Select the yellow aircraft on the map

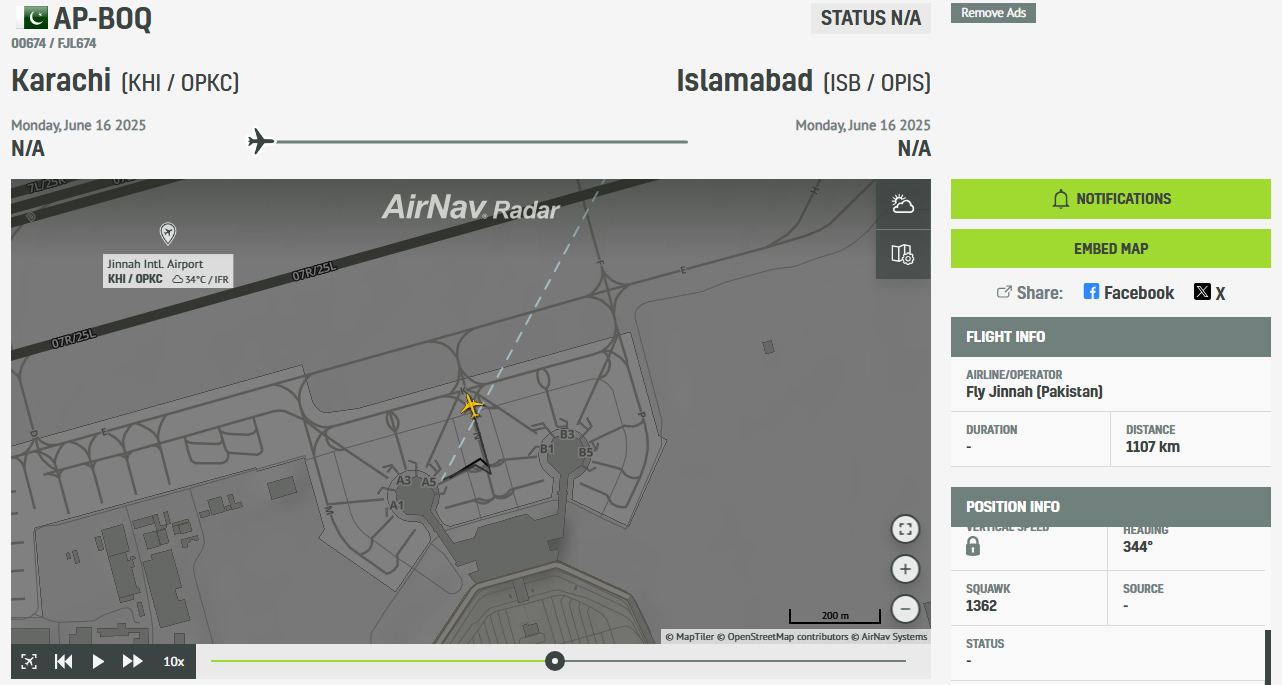click(472, 405)
